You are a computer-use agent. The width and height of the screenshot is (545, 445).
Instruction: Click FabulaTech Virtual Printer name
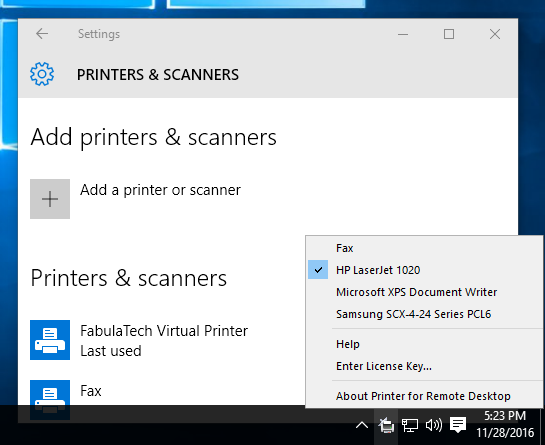pos(164,331)
